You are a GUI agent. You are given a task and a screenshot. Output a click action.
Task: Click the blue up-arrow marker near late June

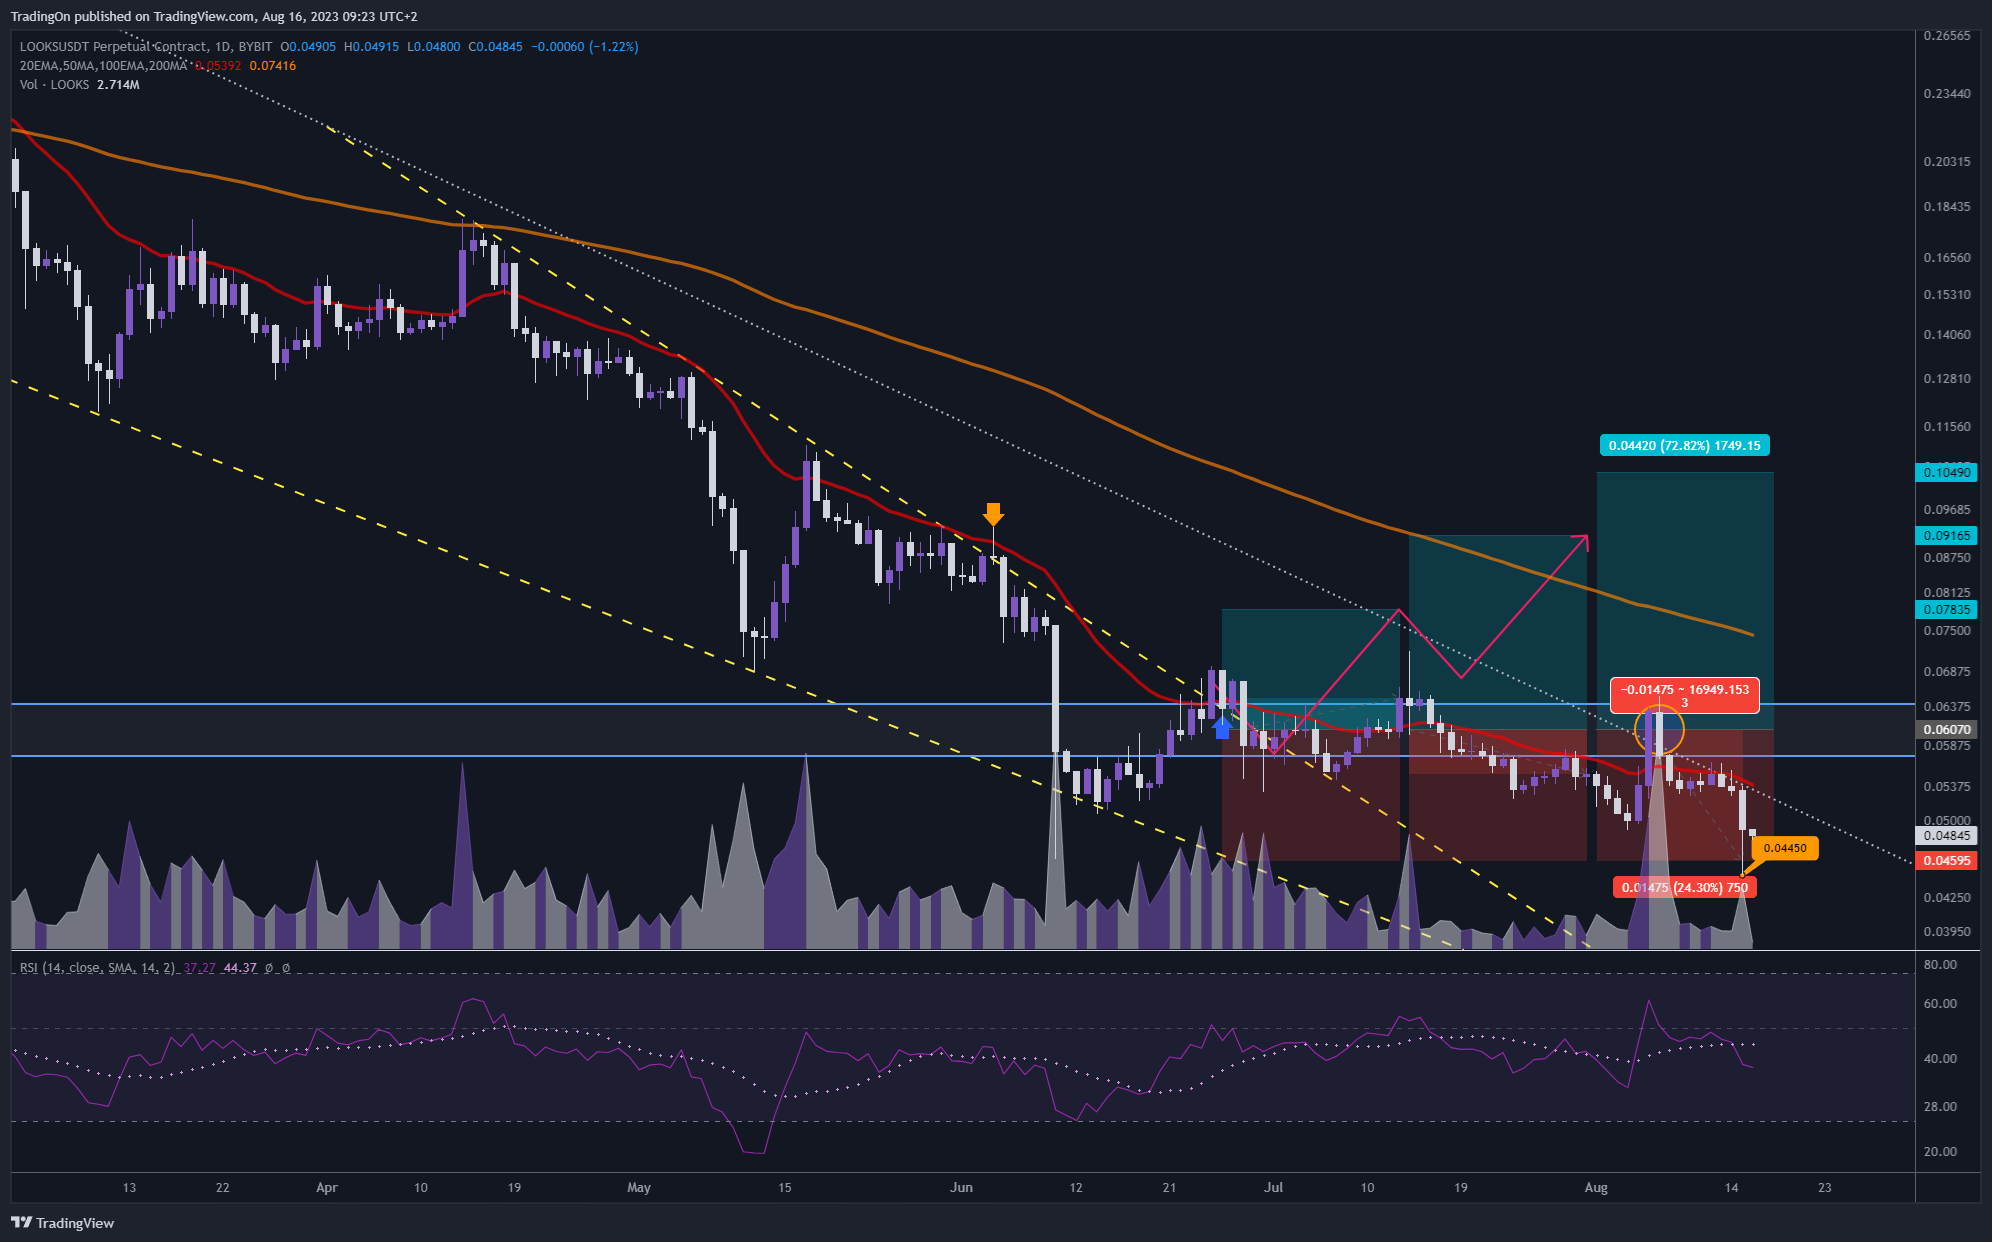[1221, 728]
